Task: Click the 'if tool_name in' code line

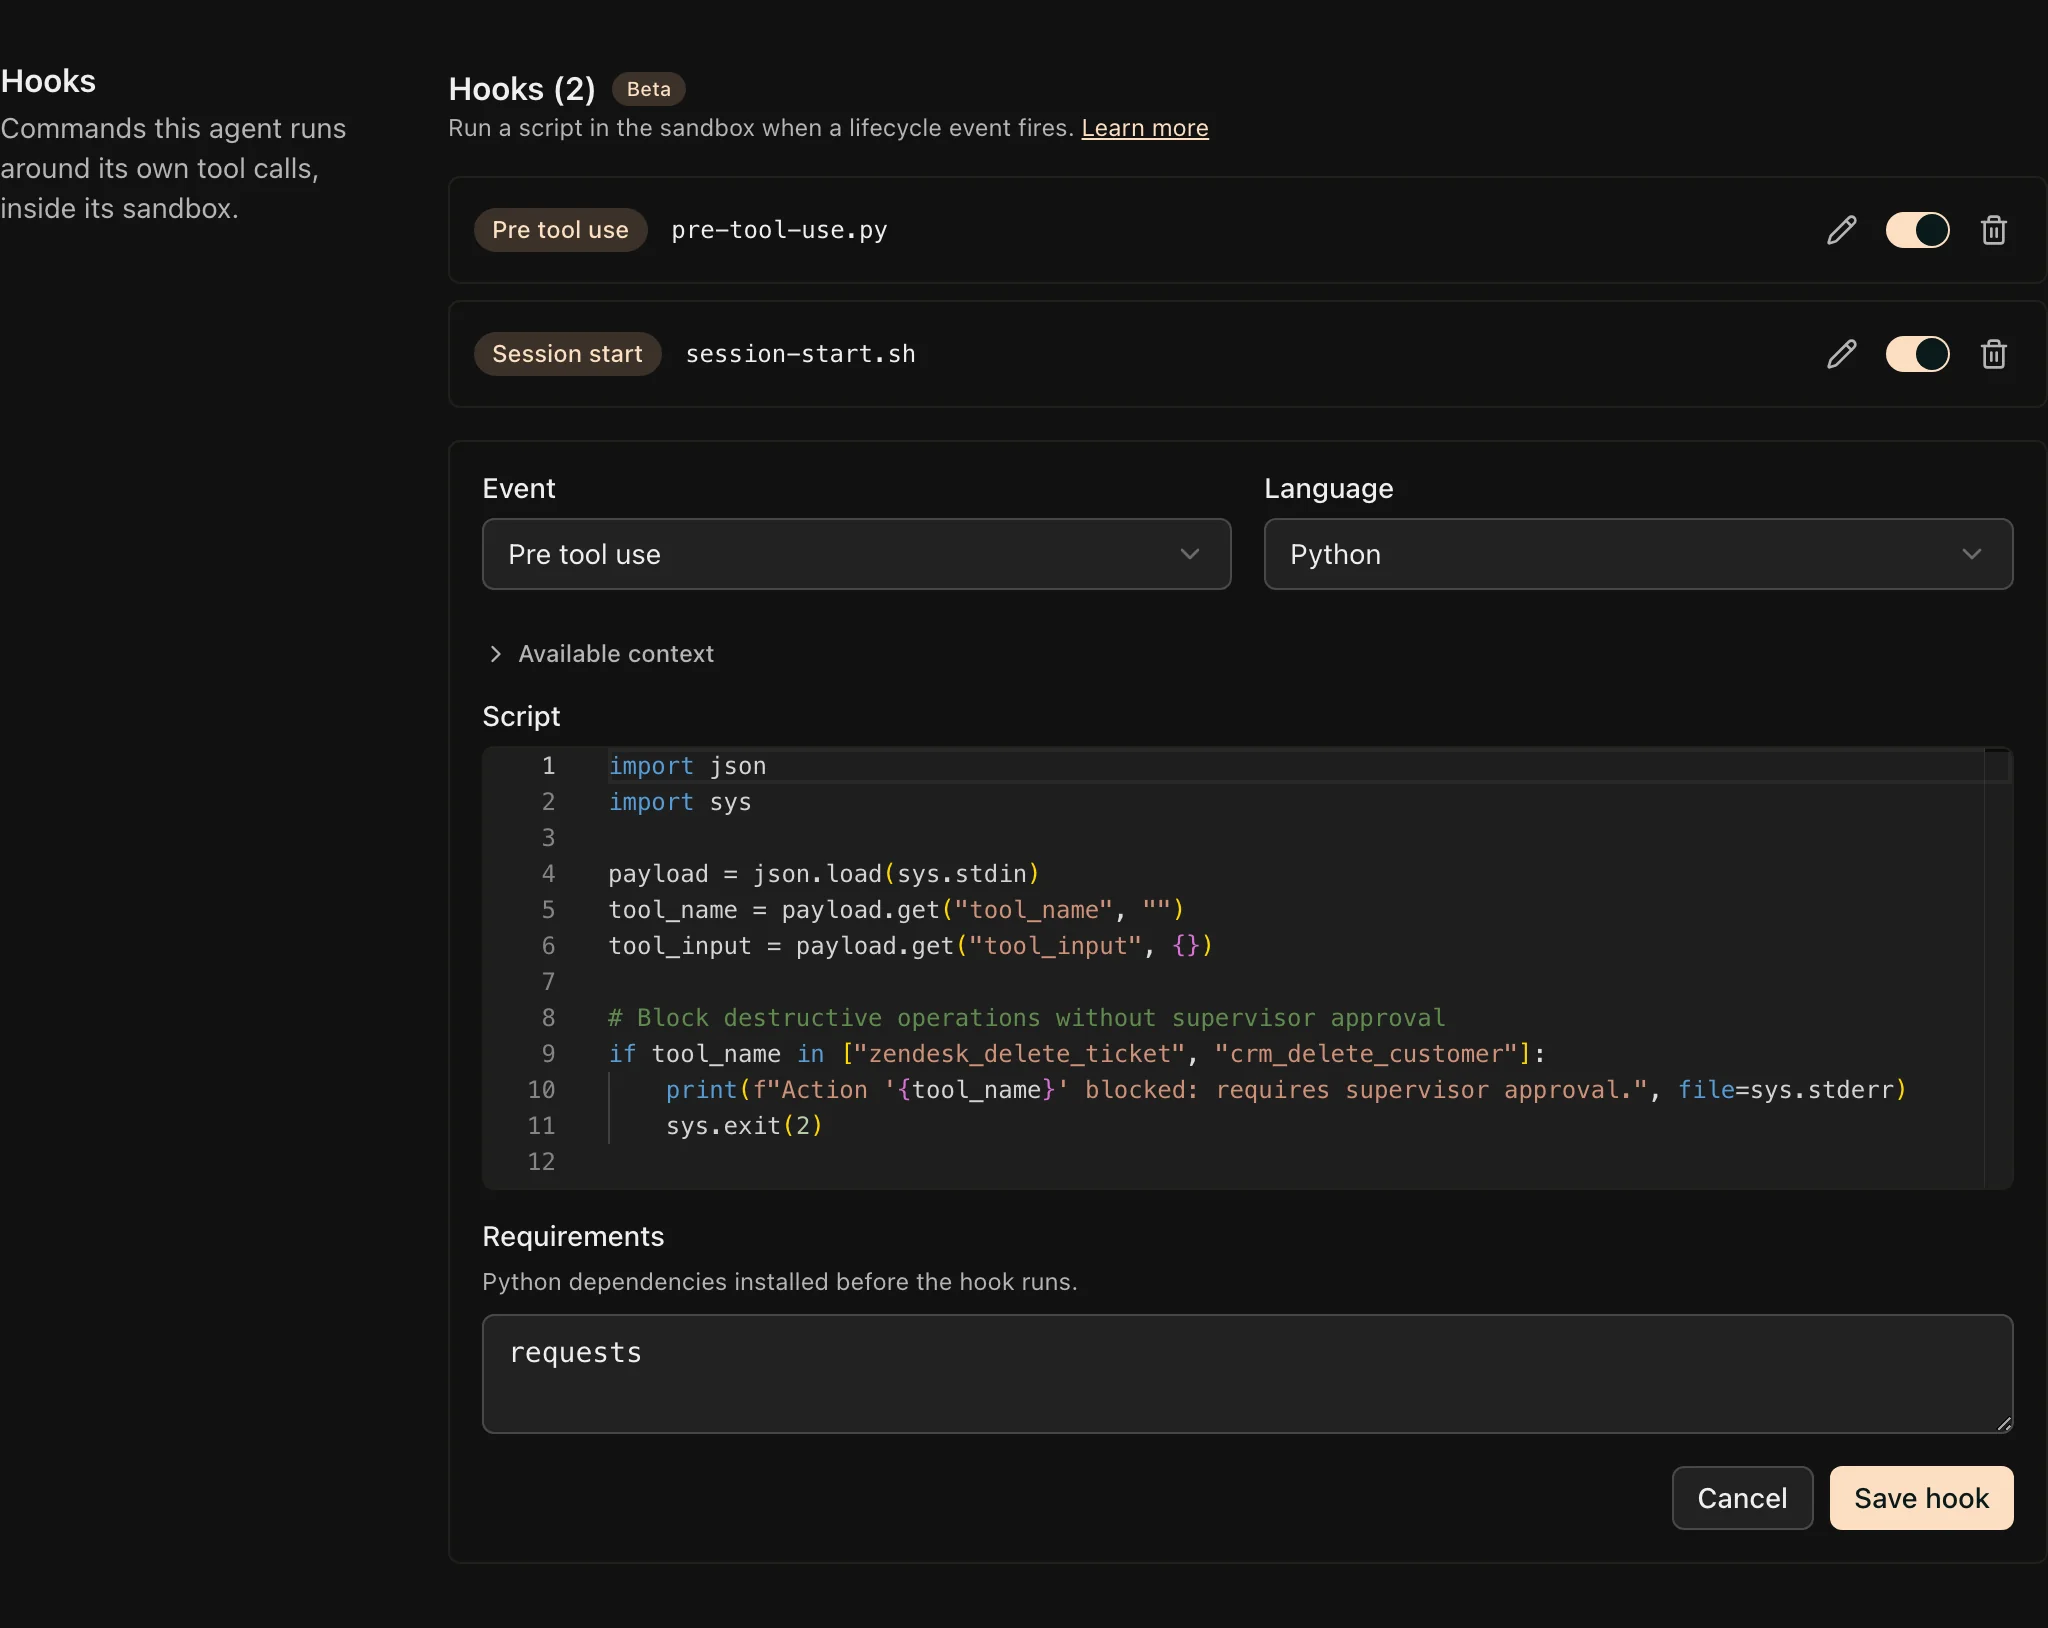Action: point(1077,1054)
